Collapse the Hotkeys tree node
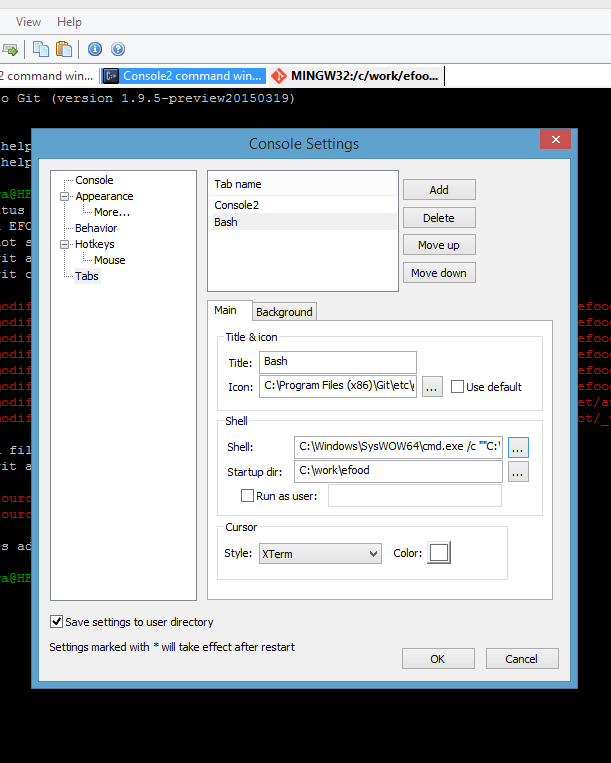 [64, 245]
